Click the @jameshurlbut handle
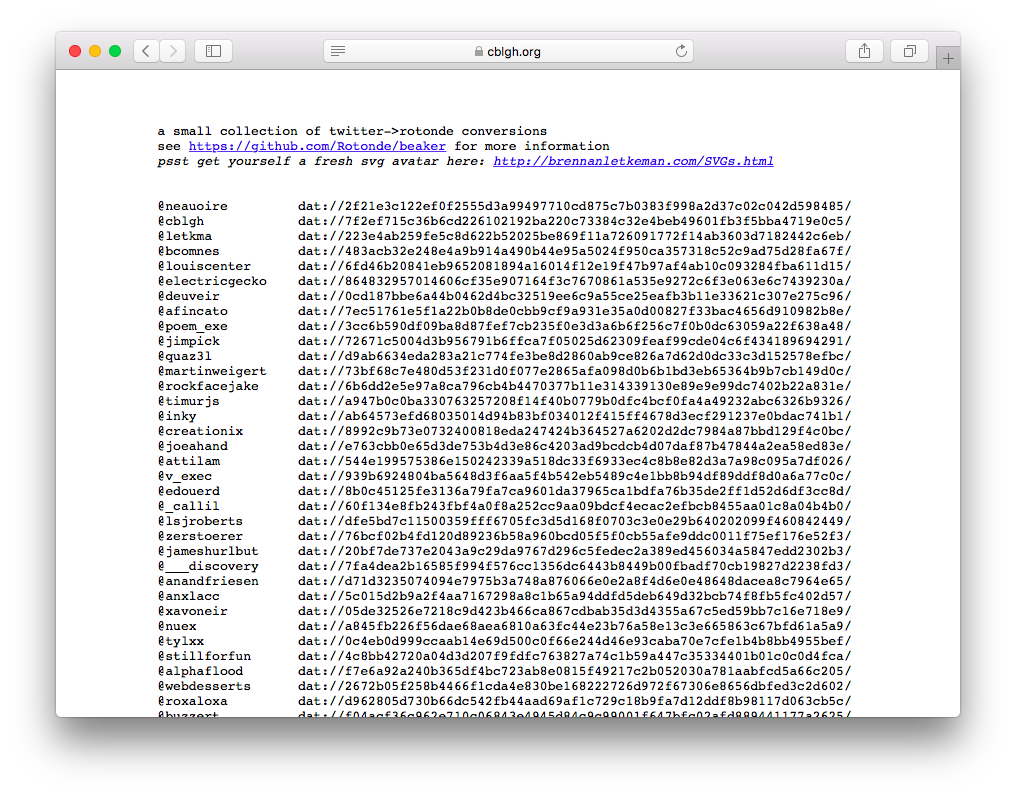 click(209, 551)
